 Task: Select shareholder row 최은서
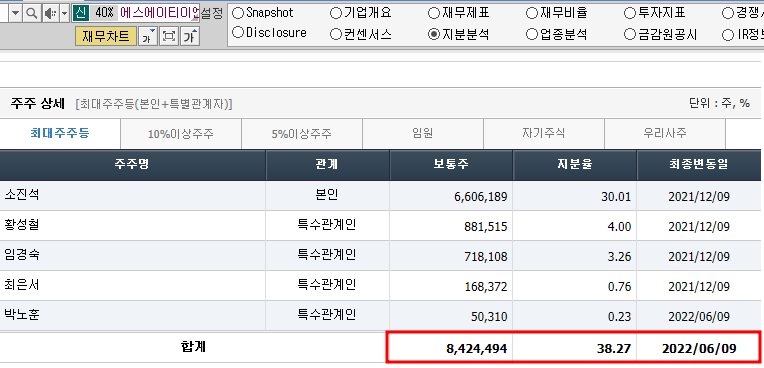click(380, 286)
